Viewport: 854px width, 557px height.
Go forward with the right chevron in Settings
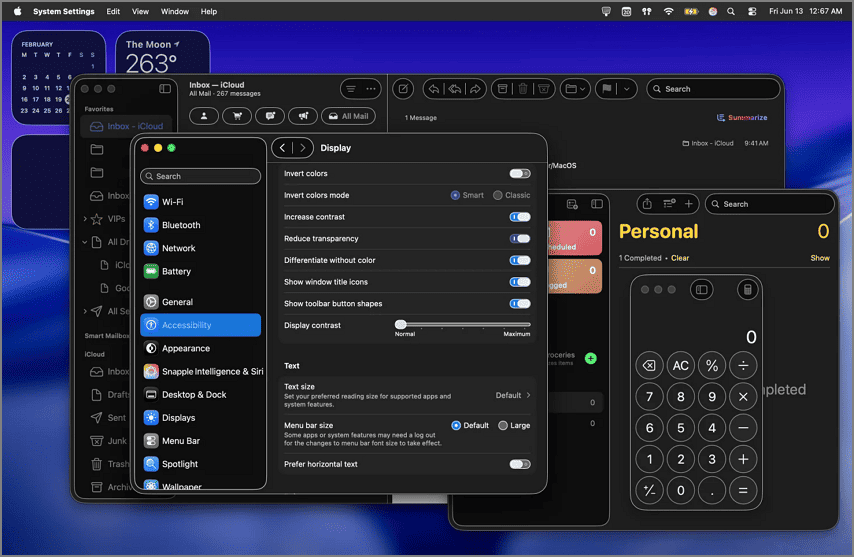coord(303,148)
